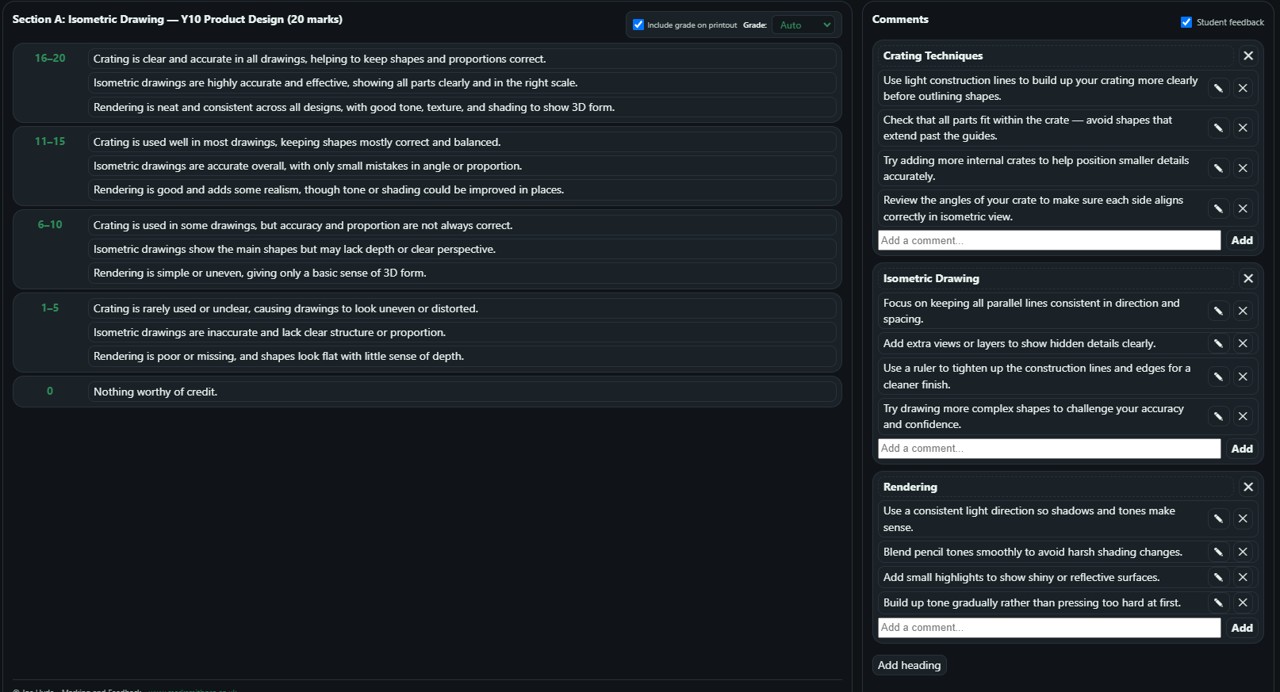Delete the 'Check that all parts fit' comment

(x=1242, y=128)
